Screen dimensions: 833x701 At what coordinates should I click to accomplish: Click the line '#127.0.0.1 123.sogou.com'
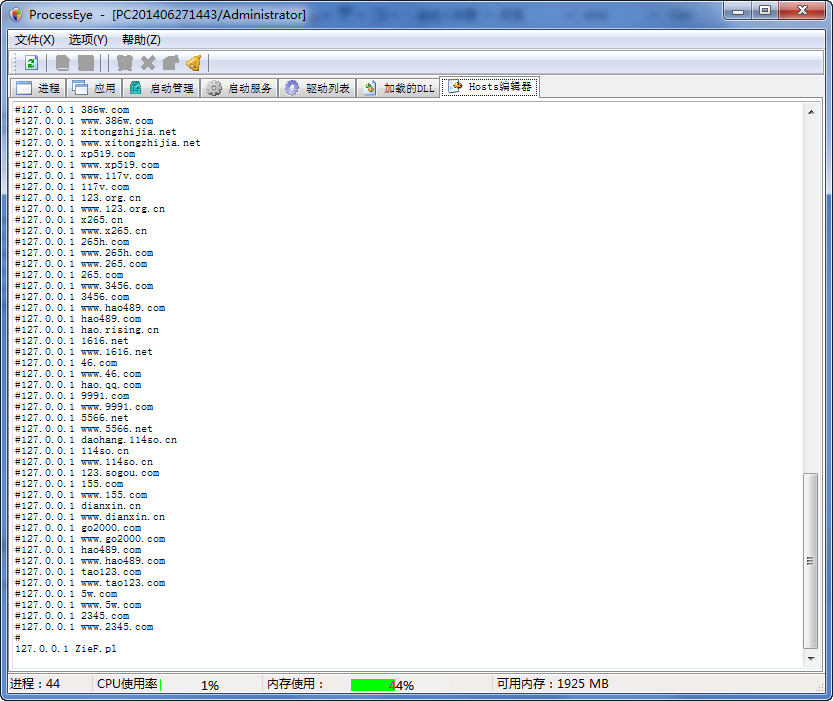click(x=87, y=473)
